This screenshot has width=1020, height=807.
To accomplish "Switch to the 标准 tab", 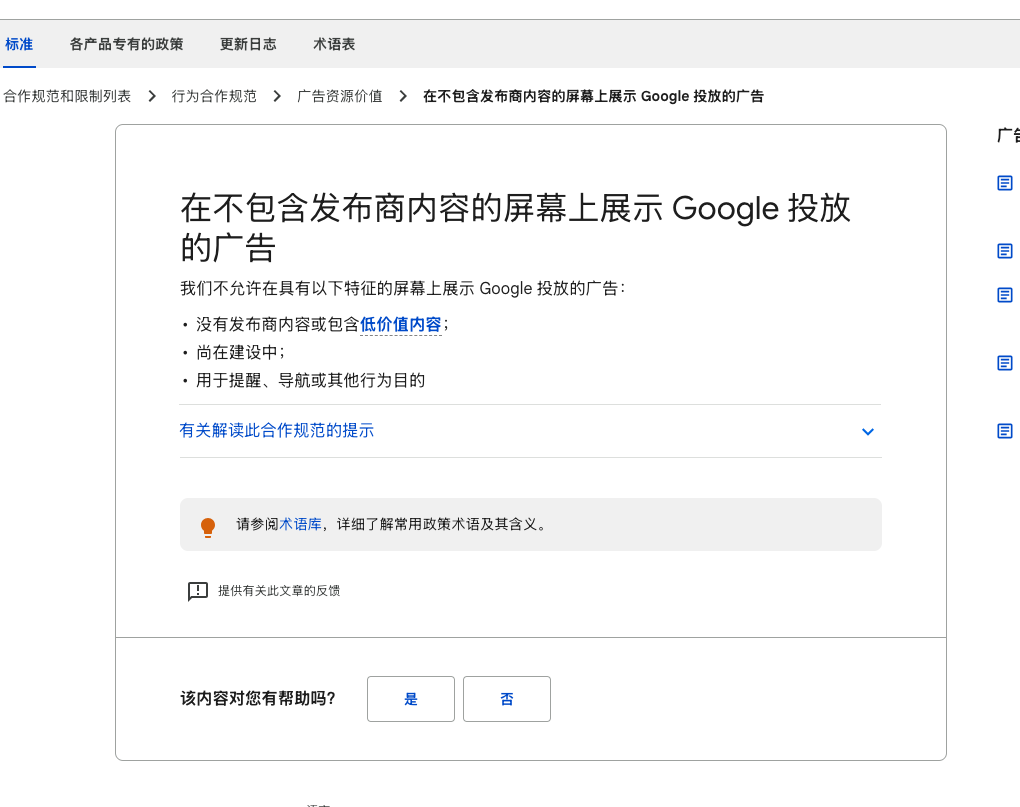I will [19, 44].
